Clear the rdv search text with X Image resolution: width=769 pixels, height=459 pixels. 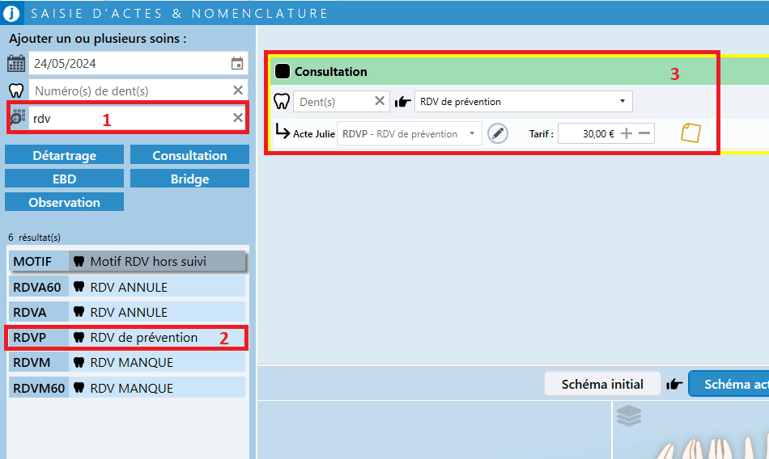click(238, 118)
